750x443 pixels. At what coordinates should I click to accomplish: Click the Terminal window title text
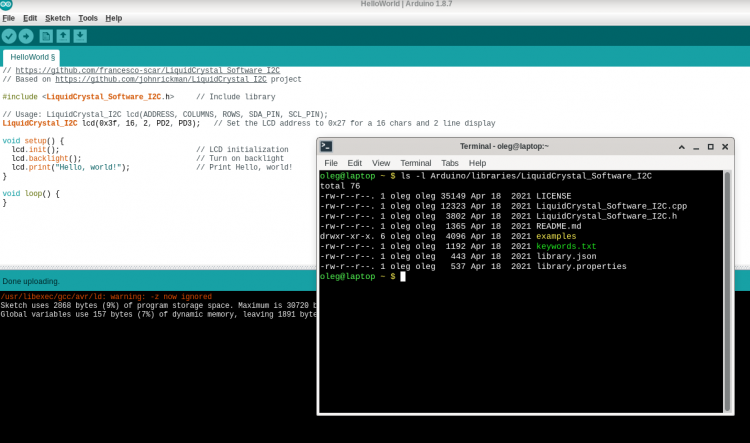[504, 146]
